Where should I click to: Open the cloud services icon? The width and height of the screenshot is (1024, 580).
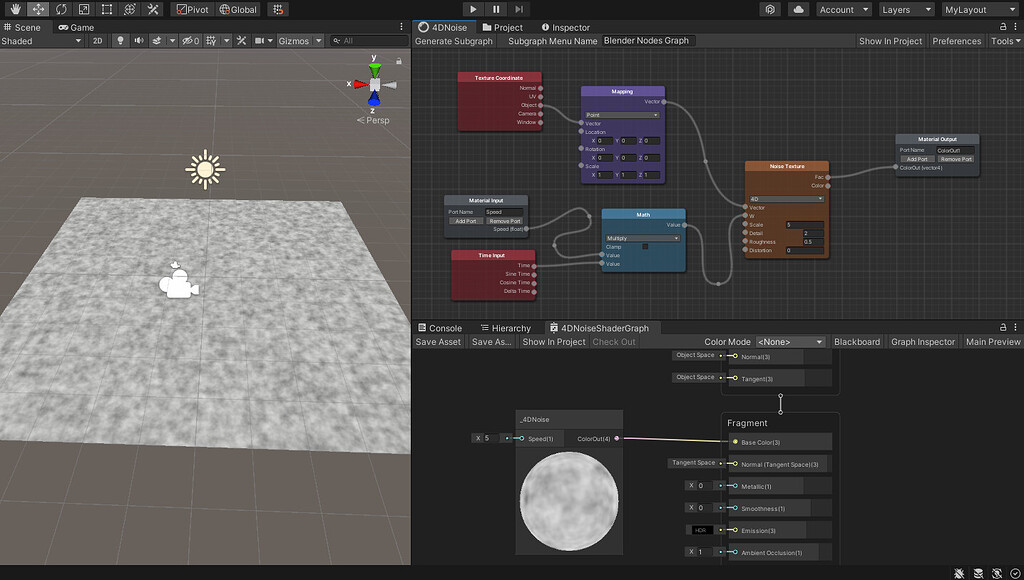pos(798,9)
